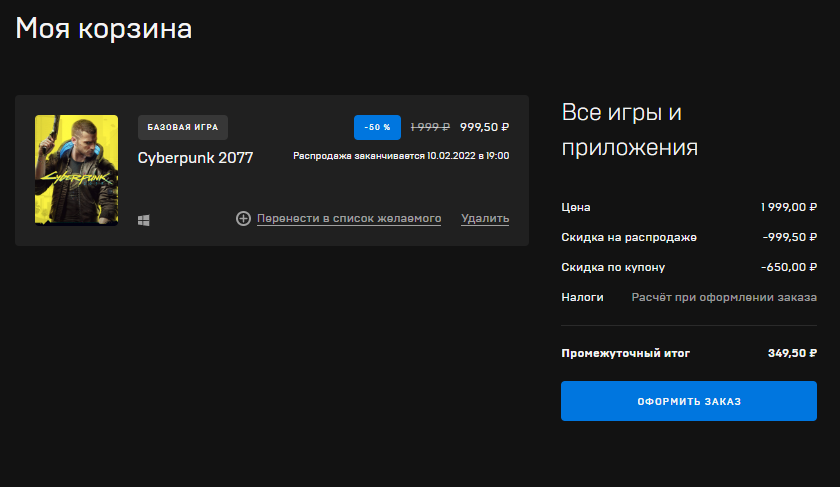Click the Скидка по купону label

pyautogui.click(x=613, y=267)
